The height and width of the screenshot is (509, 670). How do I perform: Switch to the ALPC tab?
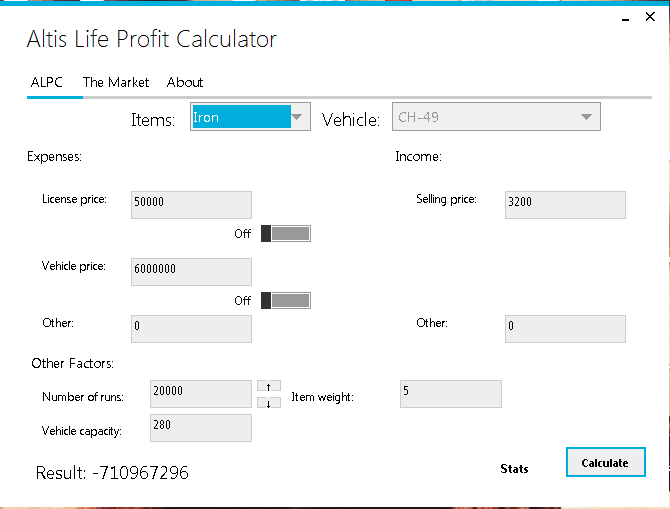(x=47, y=82)
